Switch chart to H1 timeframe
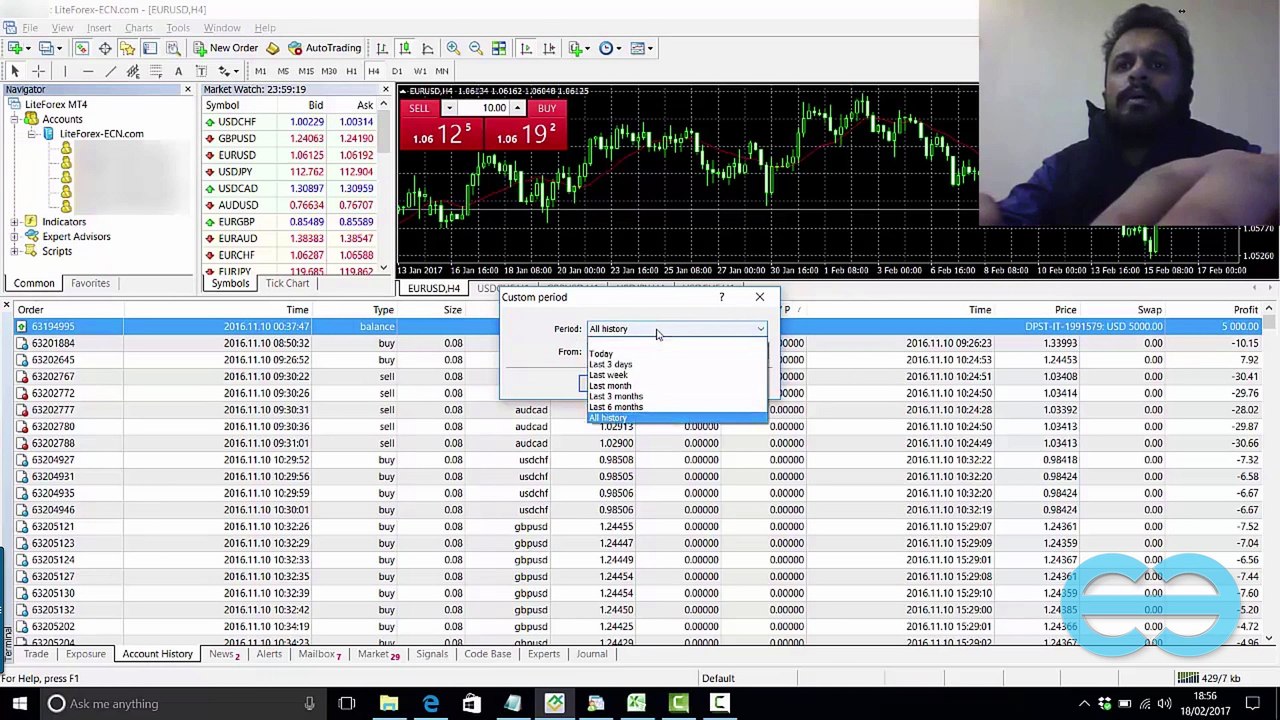This screenshot has width=1280, height=720. coord(351,71)
